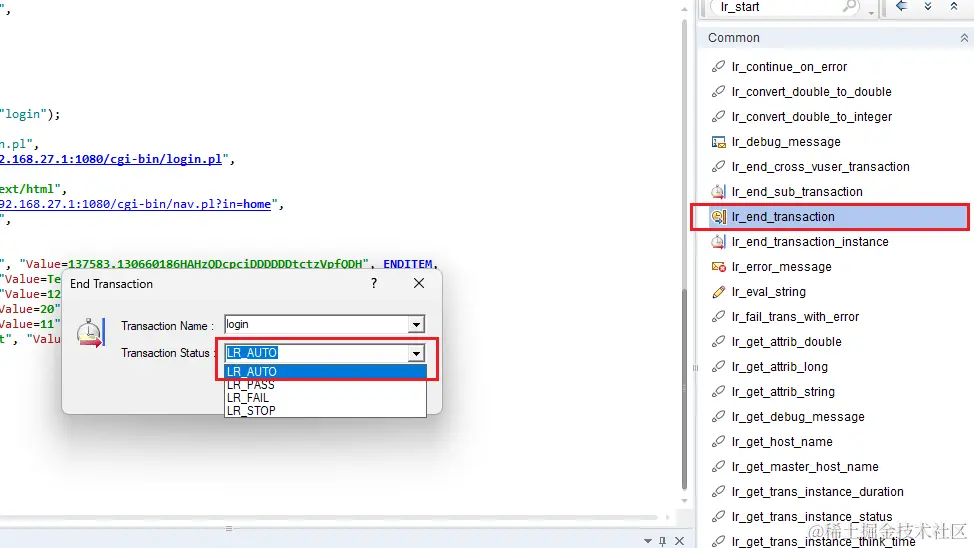Click the collapse all double-chevron up icon
Viewport: 974px width, 548px height.
click(x=954, y=6)
